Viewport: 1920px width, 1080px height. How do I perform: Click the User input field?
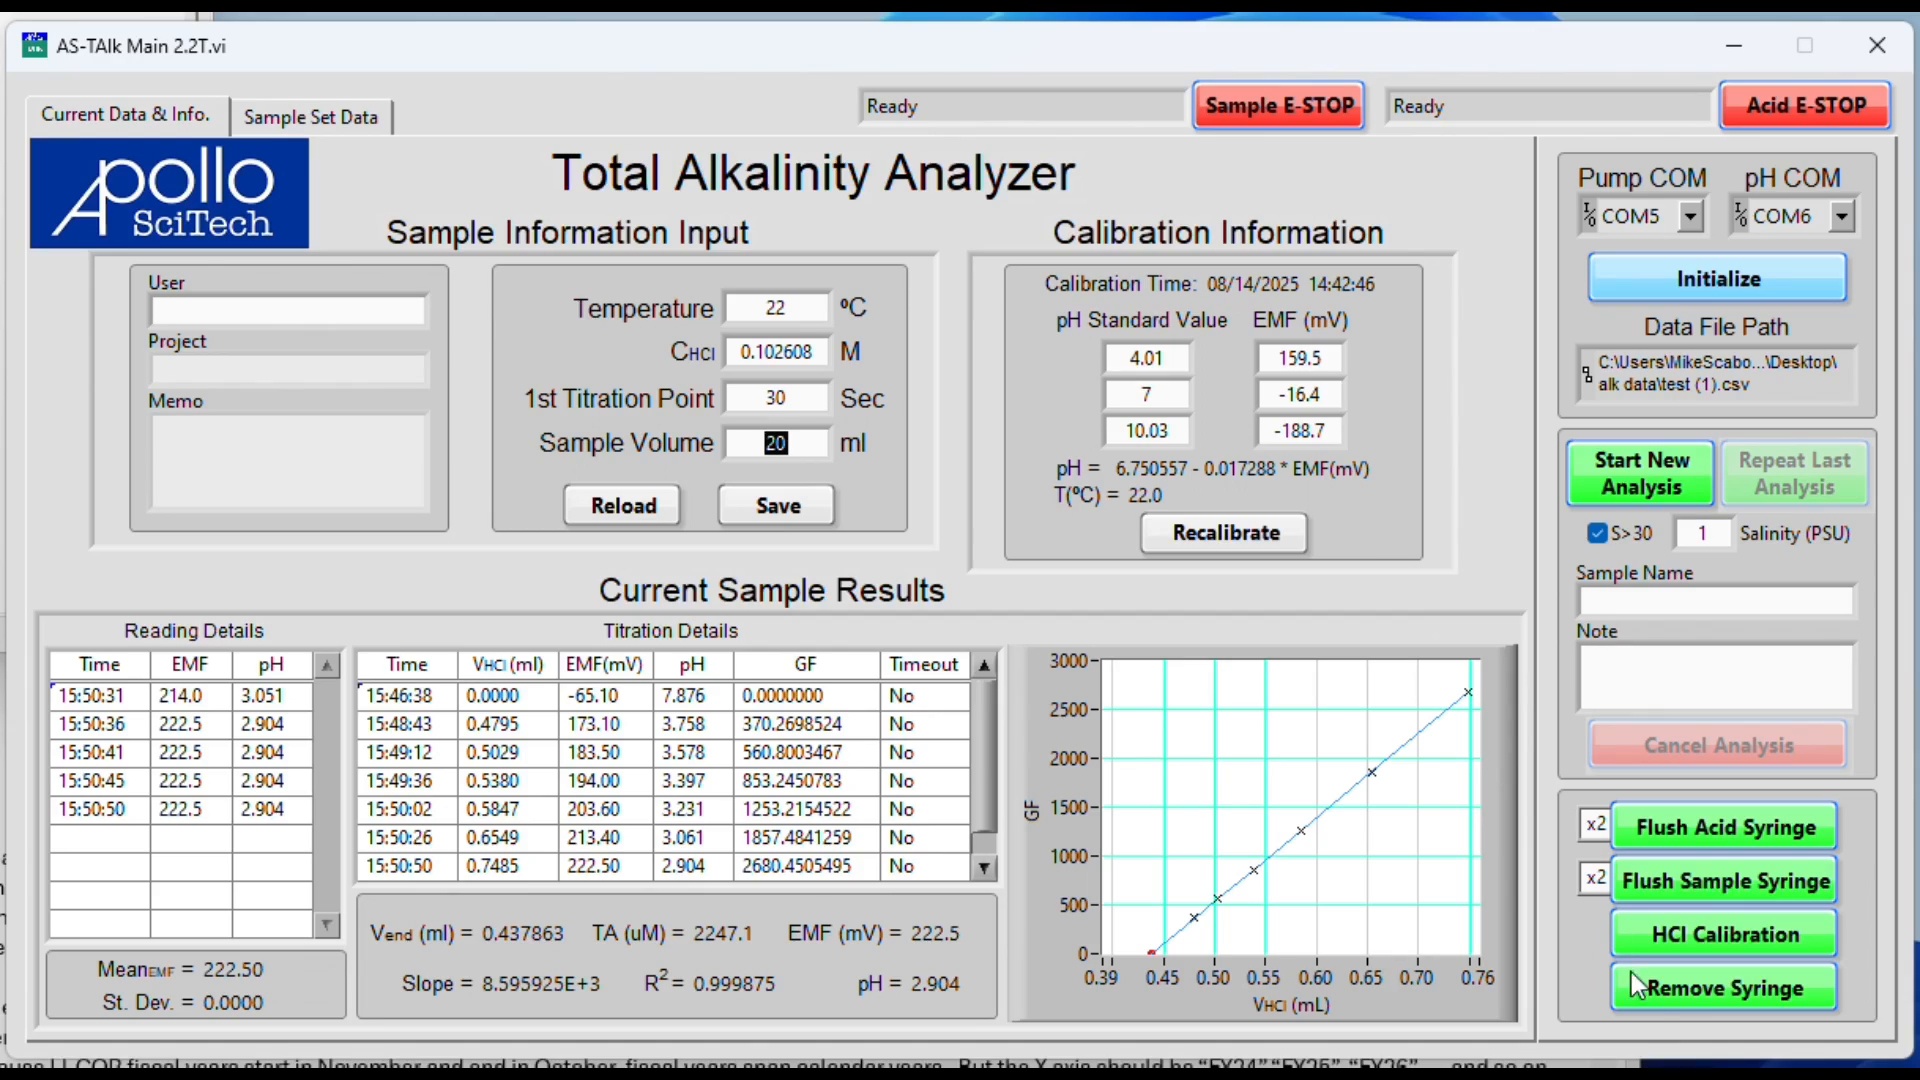288,311
